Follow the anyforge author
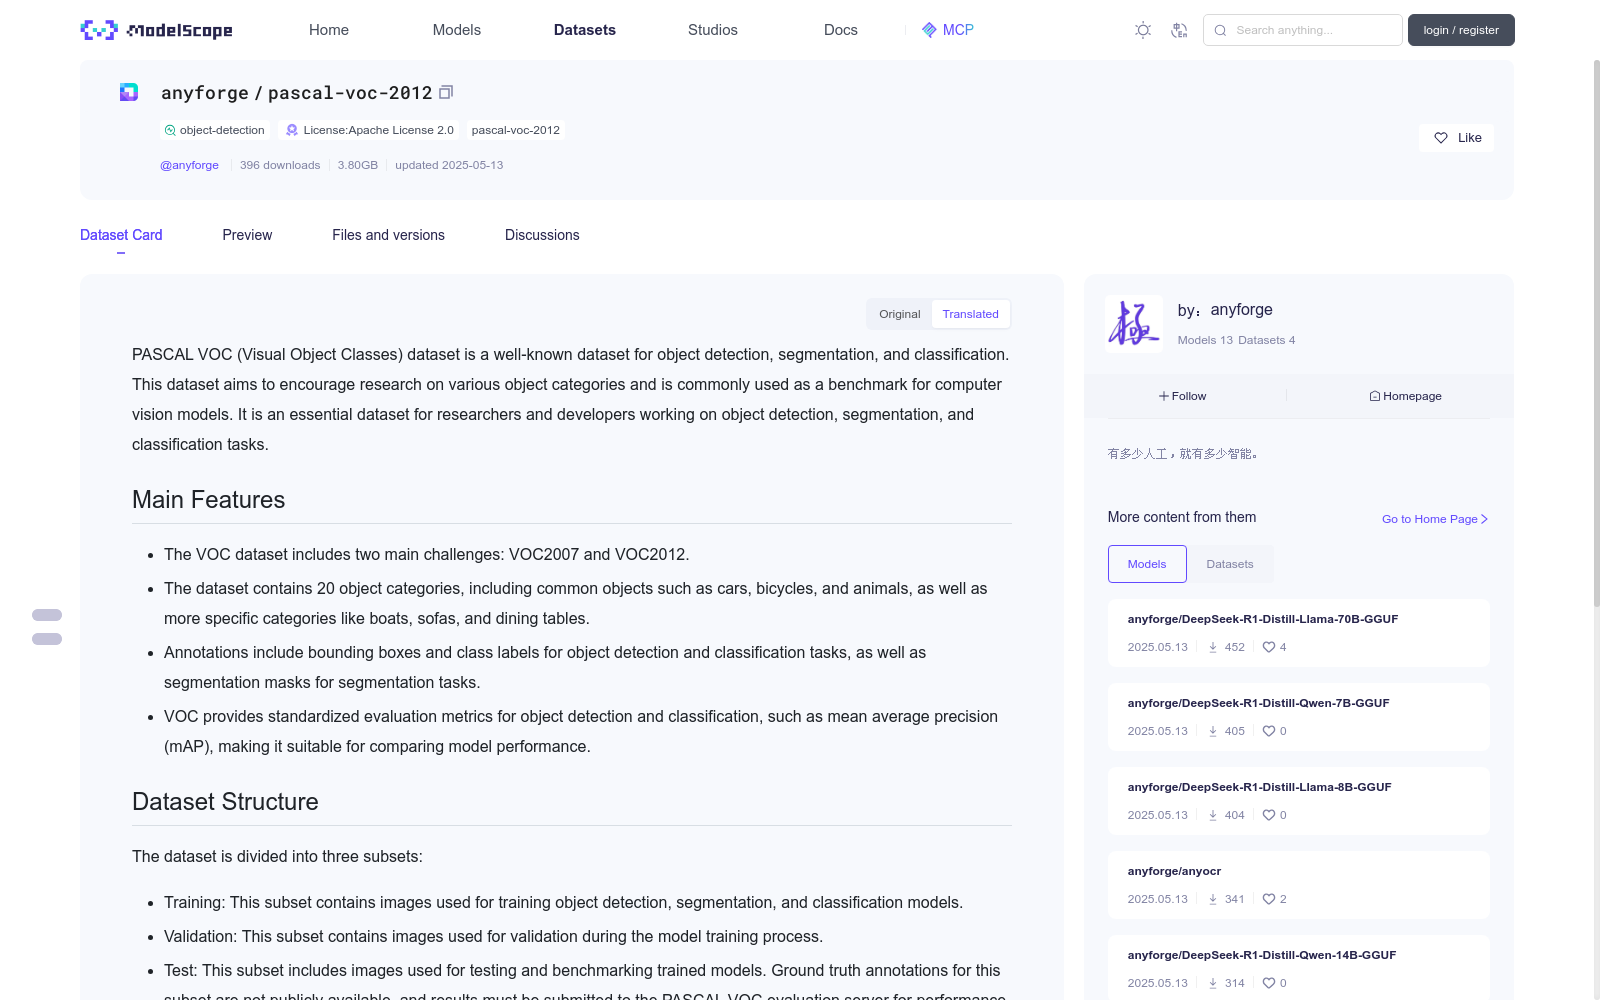The height and width of the screenshot is (1000, 1600). click(x=1182, y=396)
